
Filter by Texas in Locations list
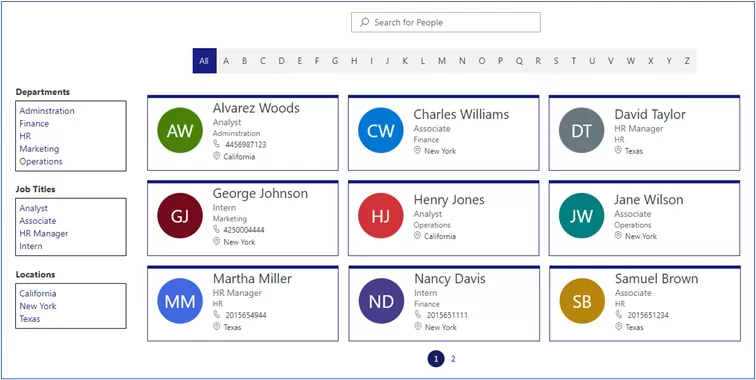tap(30, 318)
